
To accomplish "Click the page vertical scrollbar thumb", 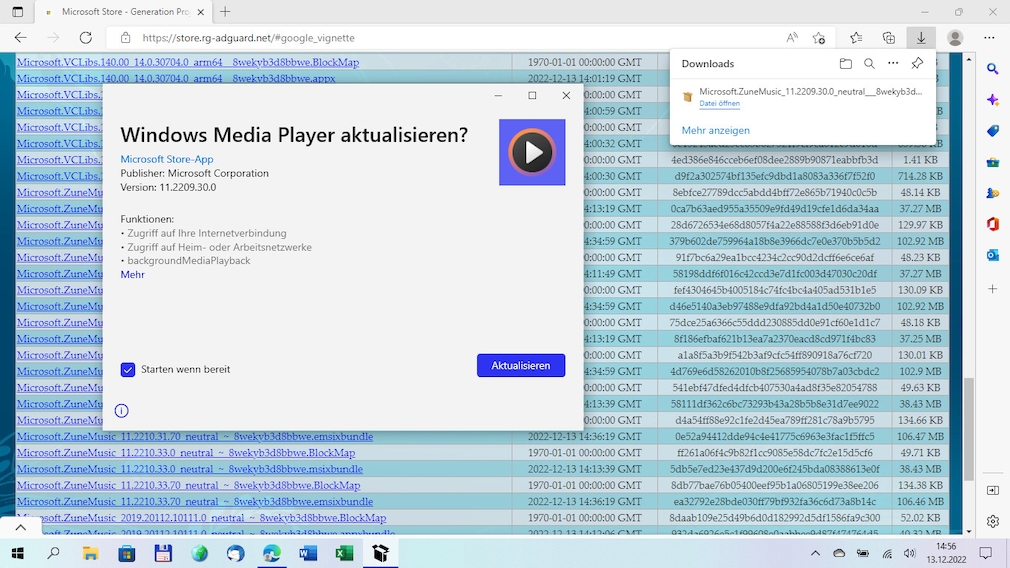I will tap(969, 429).
